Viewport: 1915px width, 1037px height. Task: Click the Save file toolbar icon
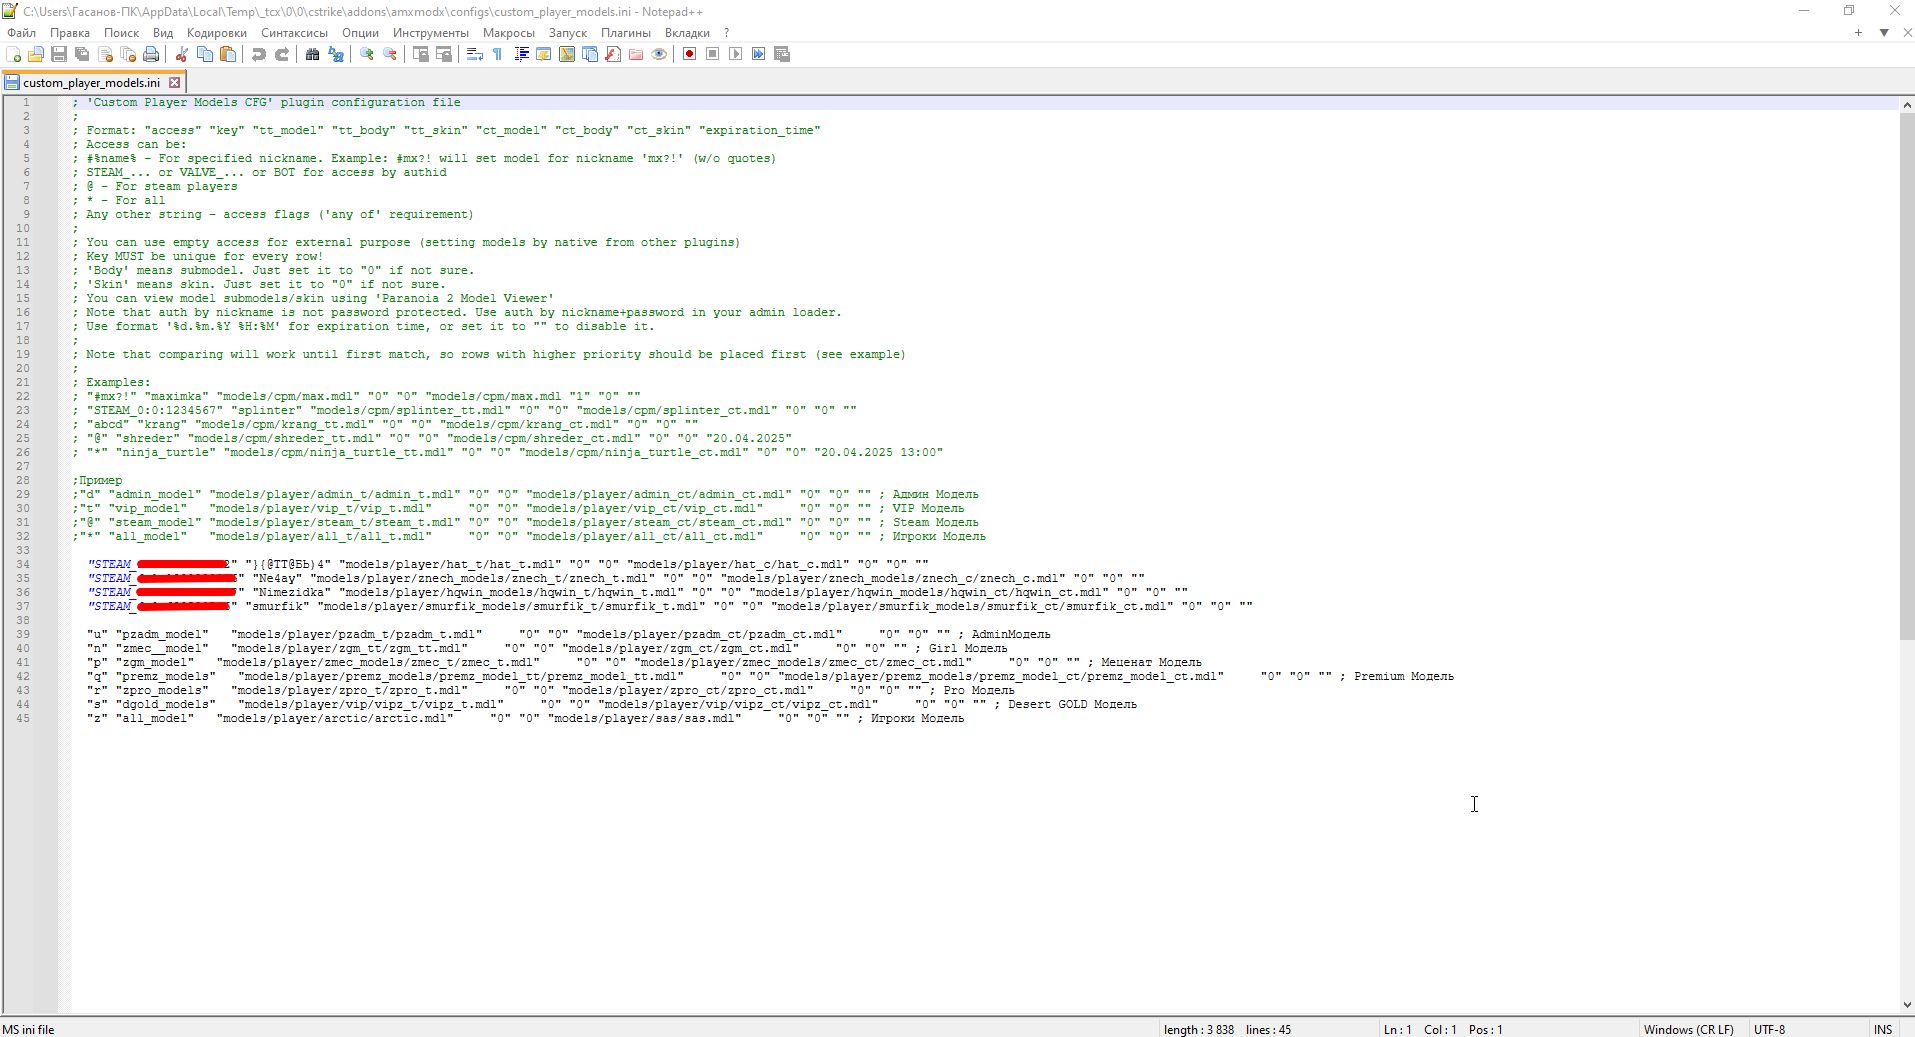pyautogui.click(x=59, y=54)
